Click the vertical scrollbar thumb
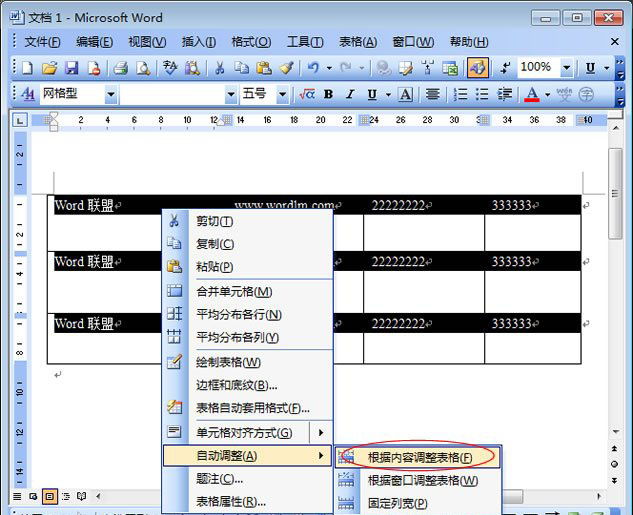This screenshot has height=515, width=633. 615,193
